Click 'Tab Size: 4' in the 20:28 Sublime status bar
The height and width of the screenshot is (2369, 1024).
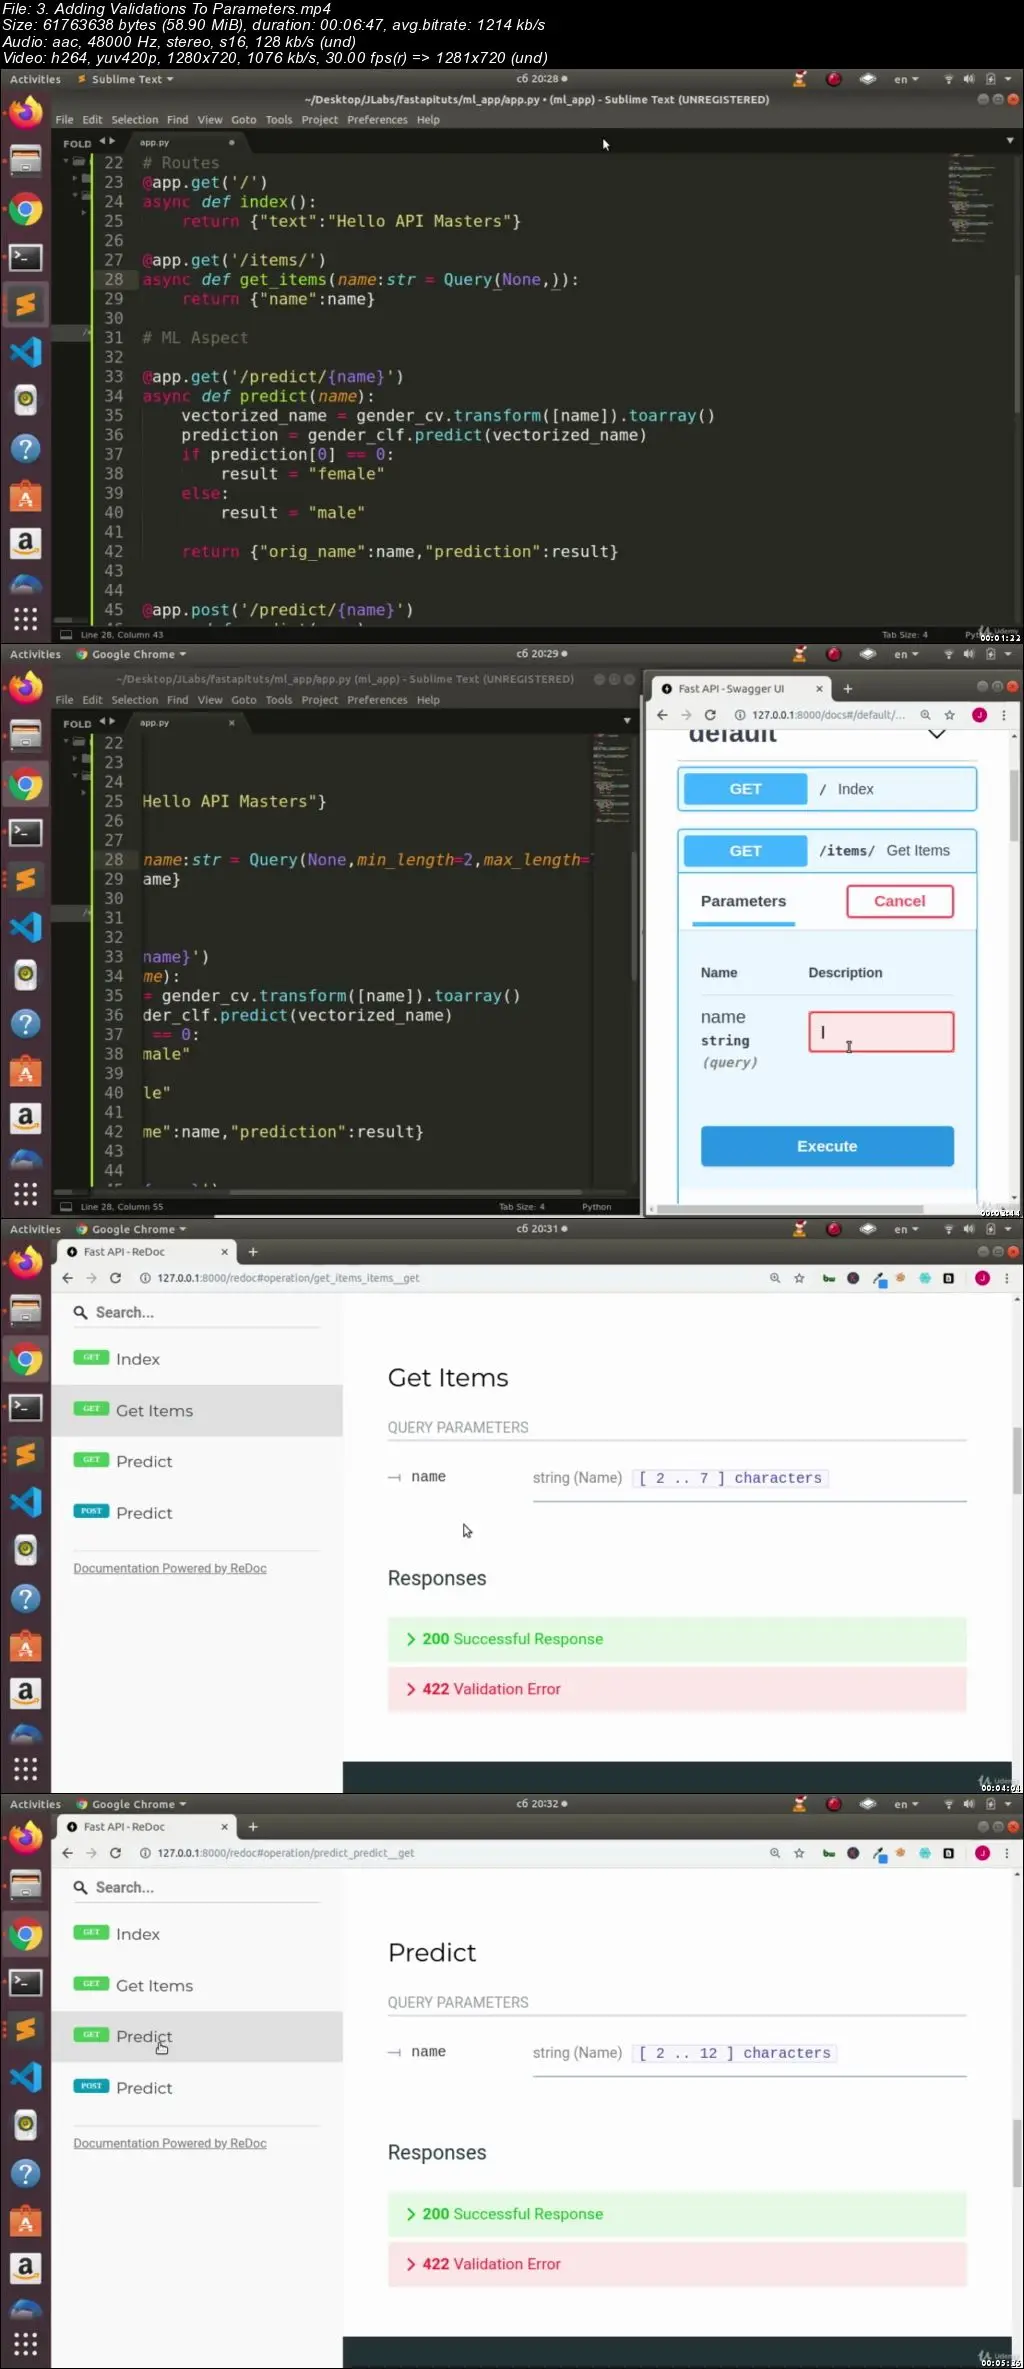[x=904, y=635]
